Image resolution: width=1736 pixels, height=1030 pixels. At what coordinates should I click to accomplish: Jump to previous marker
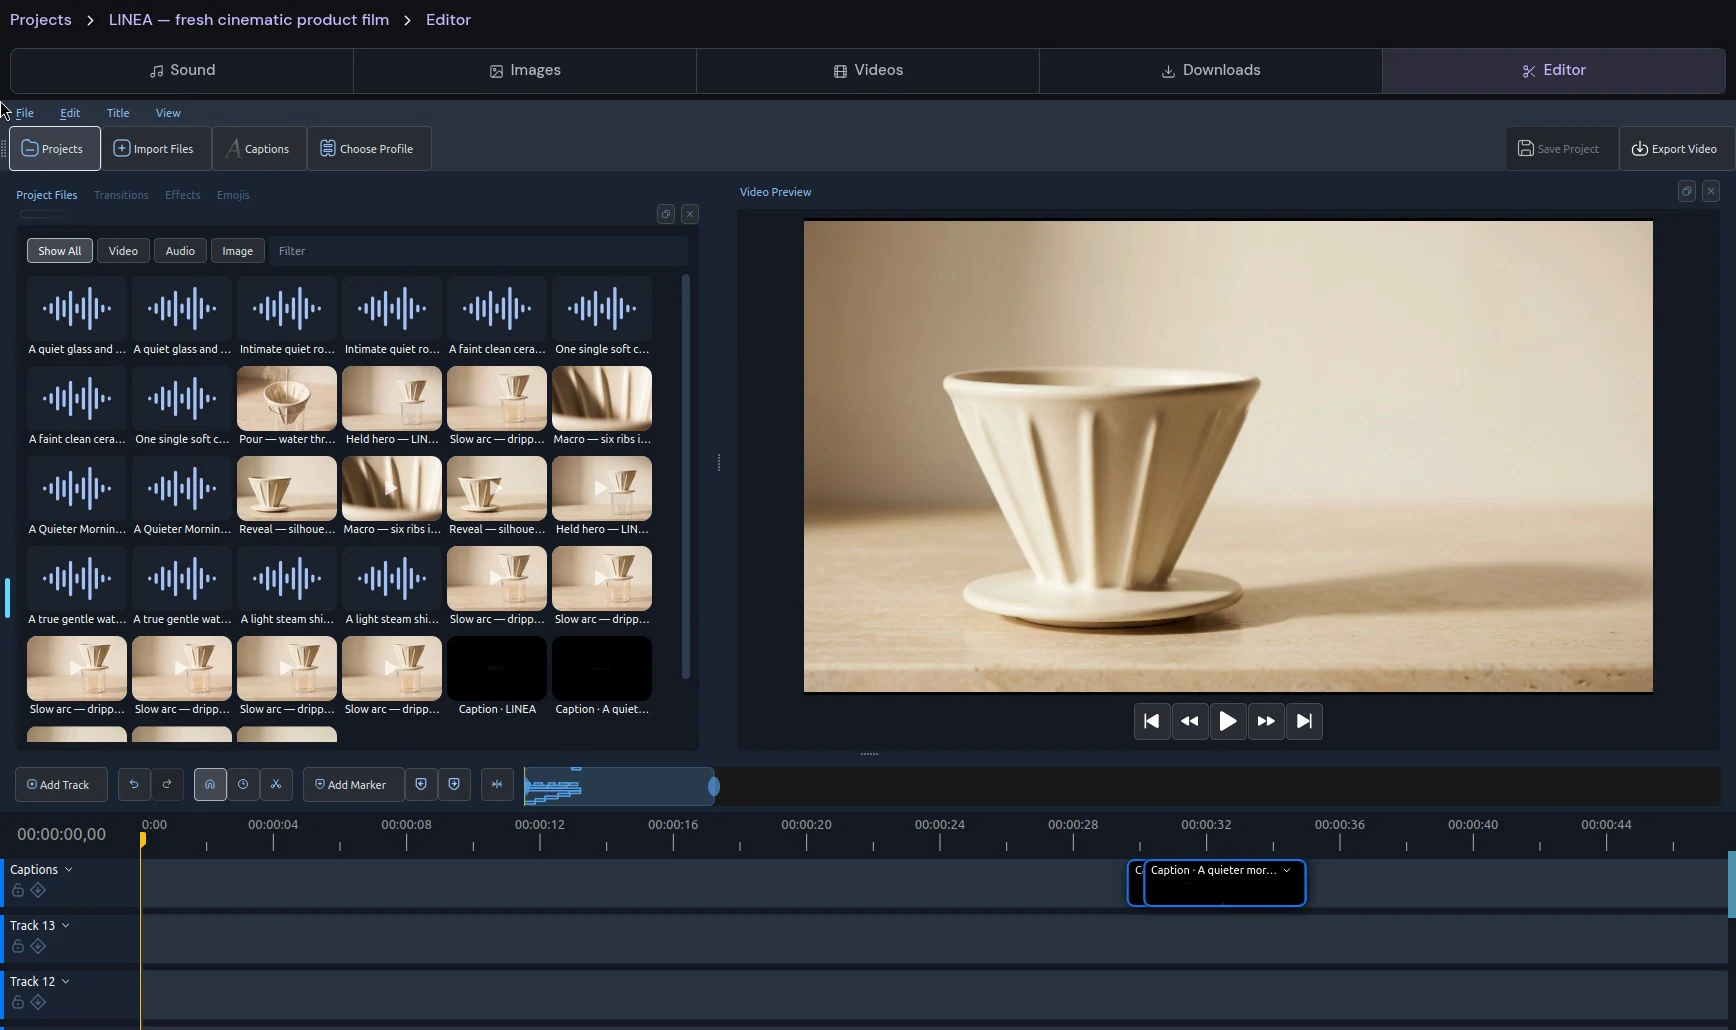tap(421, 785)
